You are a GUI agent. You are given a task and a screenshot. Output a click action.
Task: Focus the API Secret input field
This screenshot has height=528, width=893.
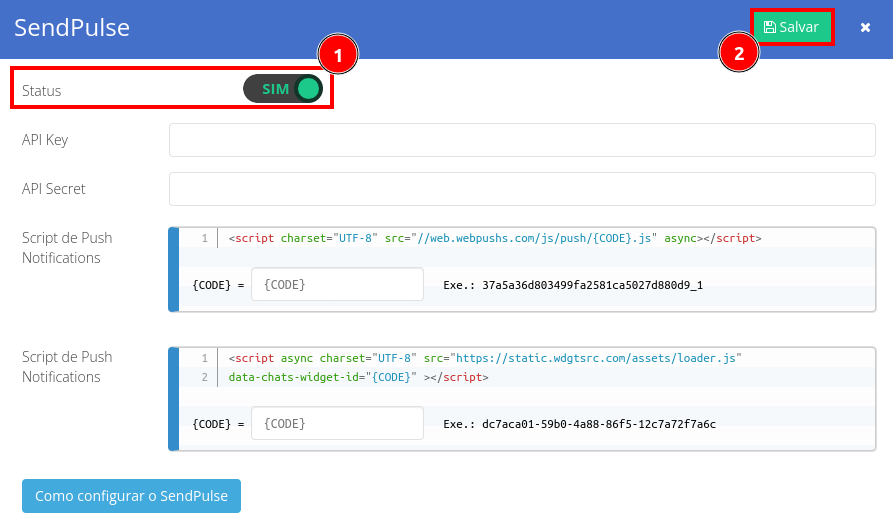click(522, 189)
